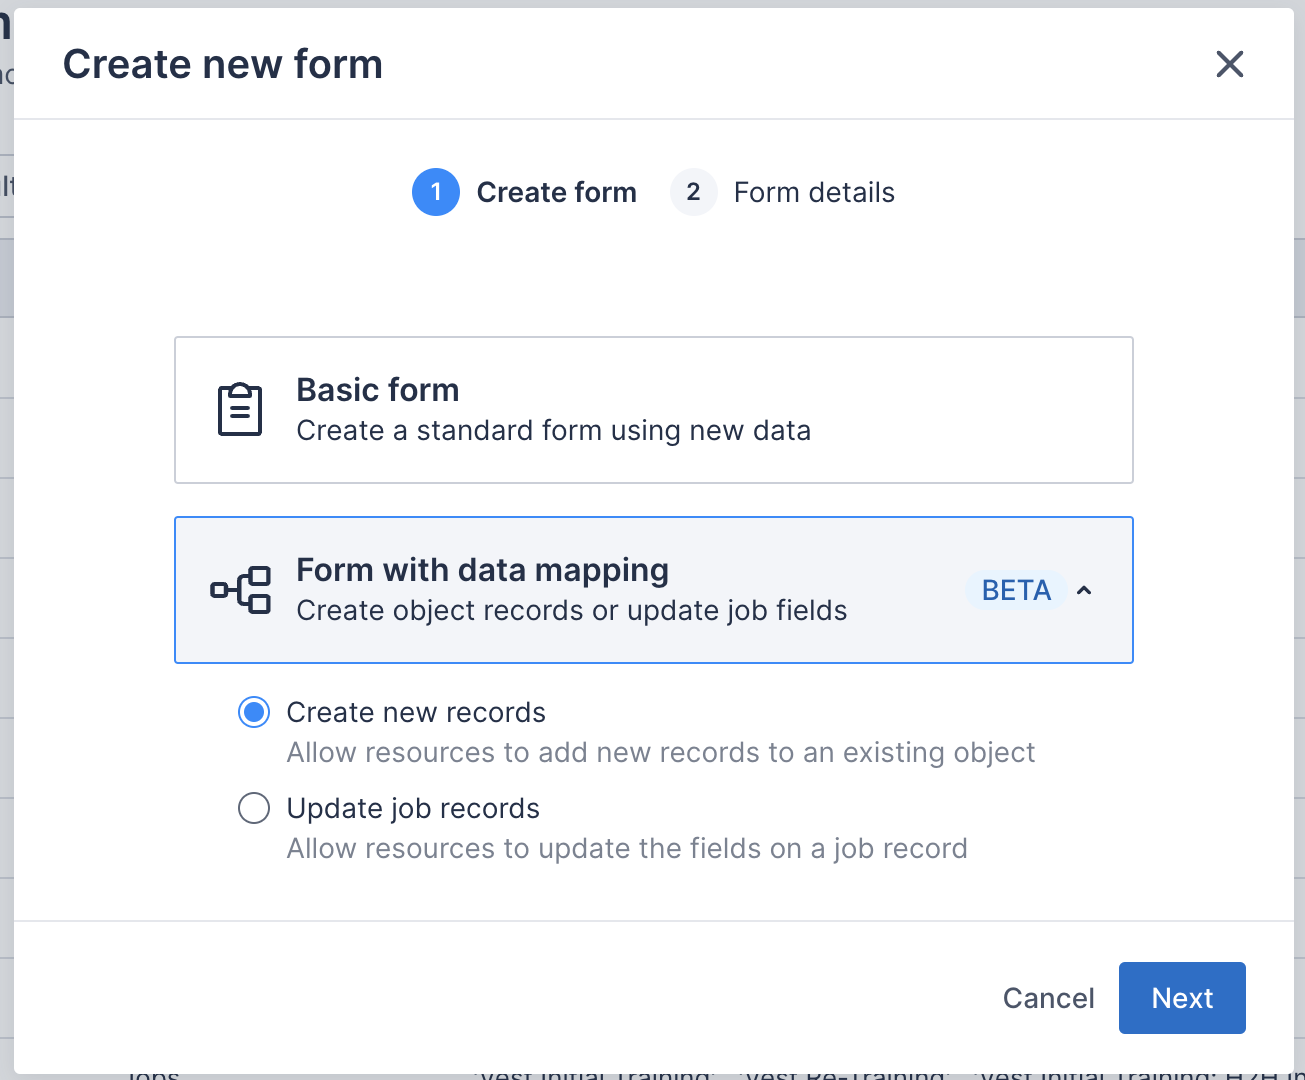Select the Basic form clipboard icon
1305x1080 pixels.
click(x=240, y=409)
